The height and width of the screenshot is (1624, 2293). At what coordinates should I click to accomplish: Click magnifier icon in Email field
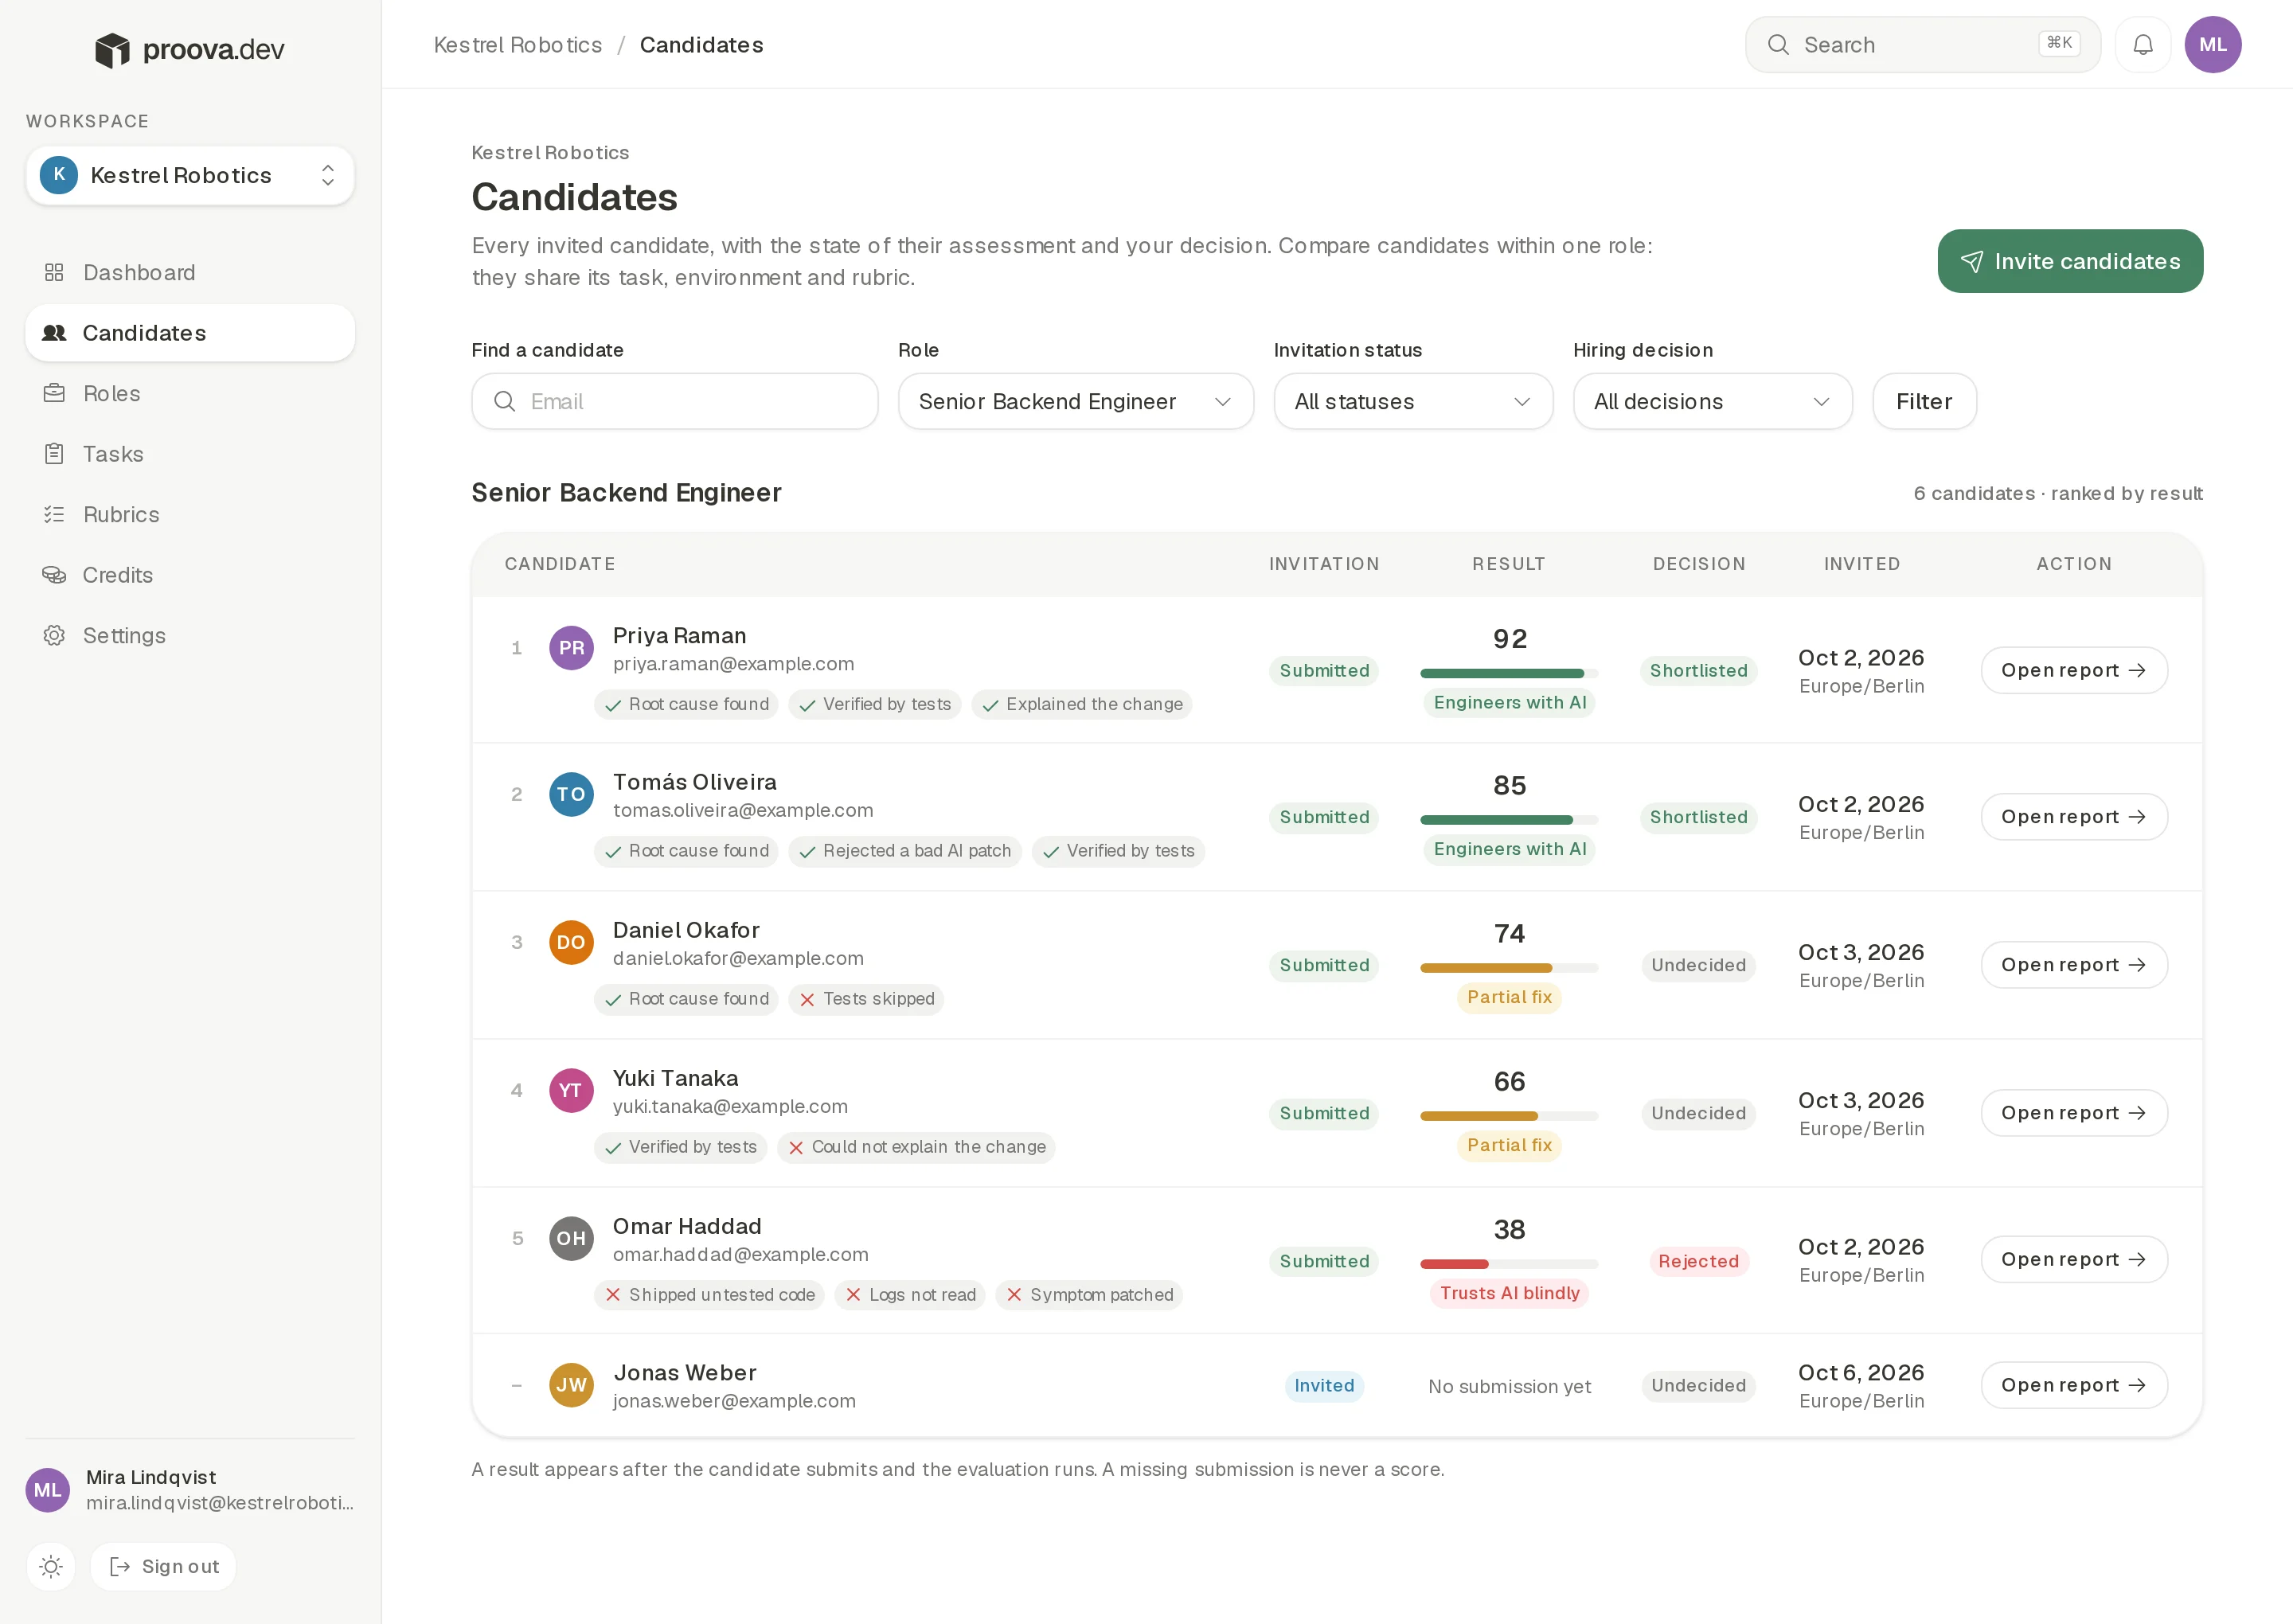click(505, 401)
